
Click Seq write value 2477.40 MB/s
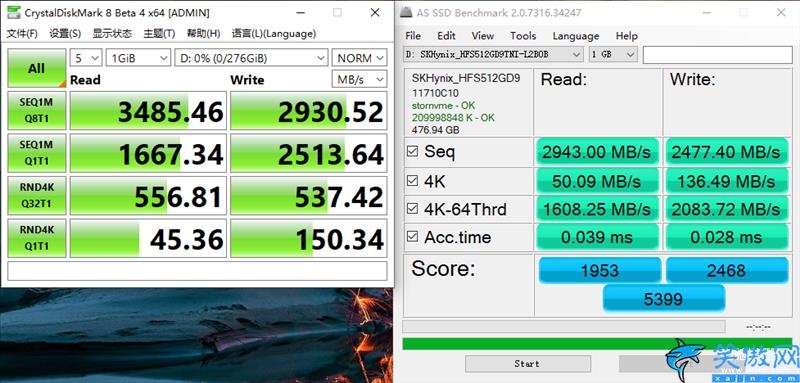(x=726, y=152)
